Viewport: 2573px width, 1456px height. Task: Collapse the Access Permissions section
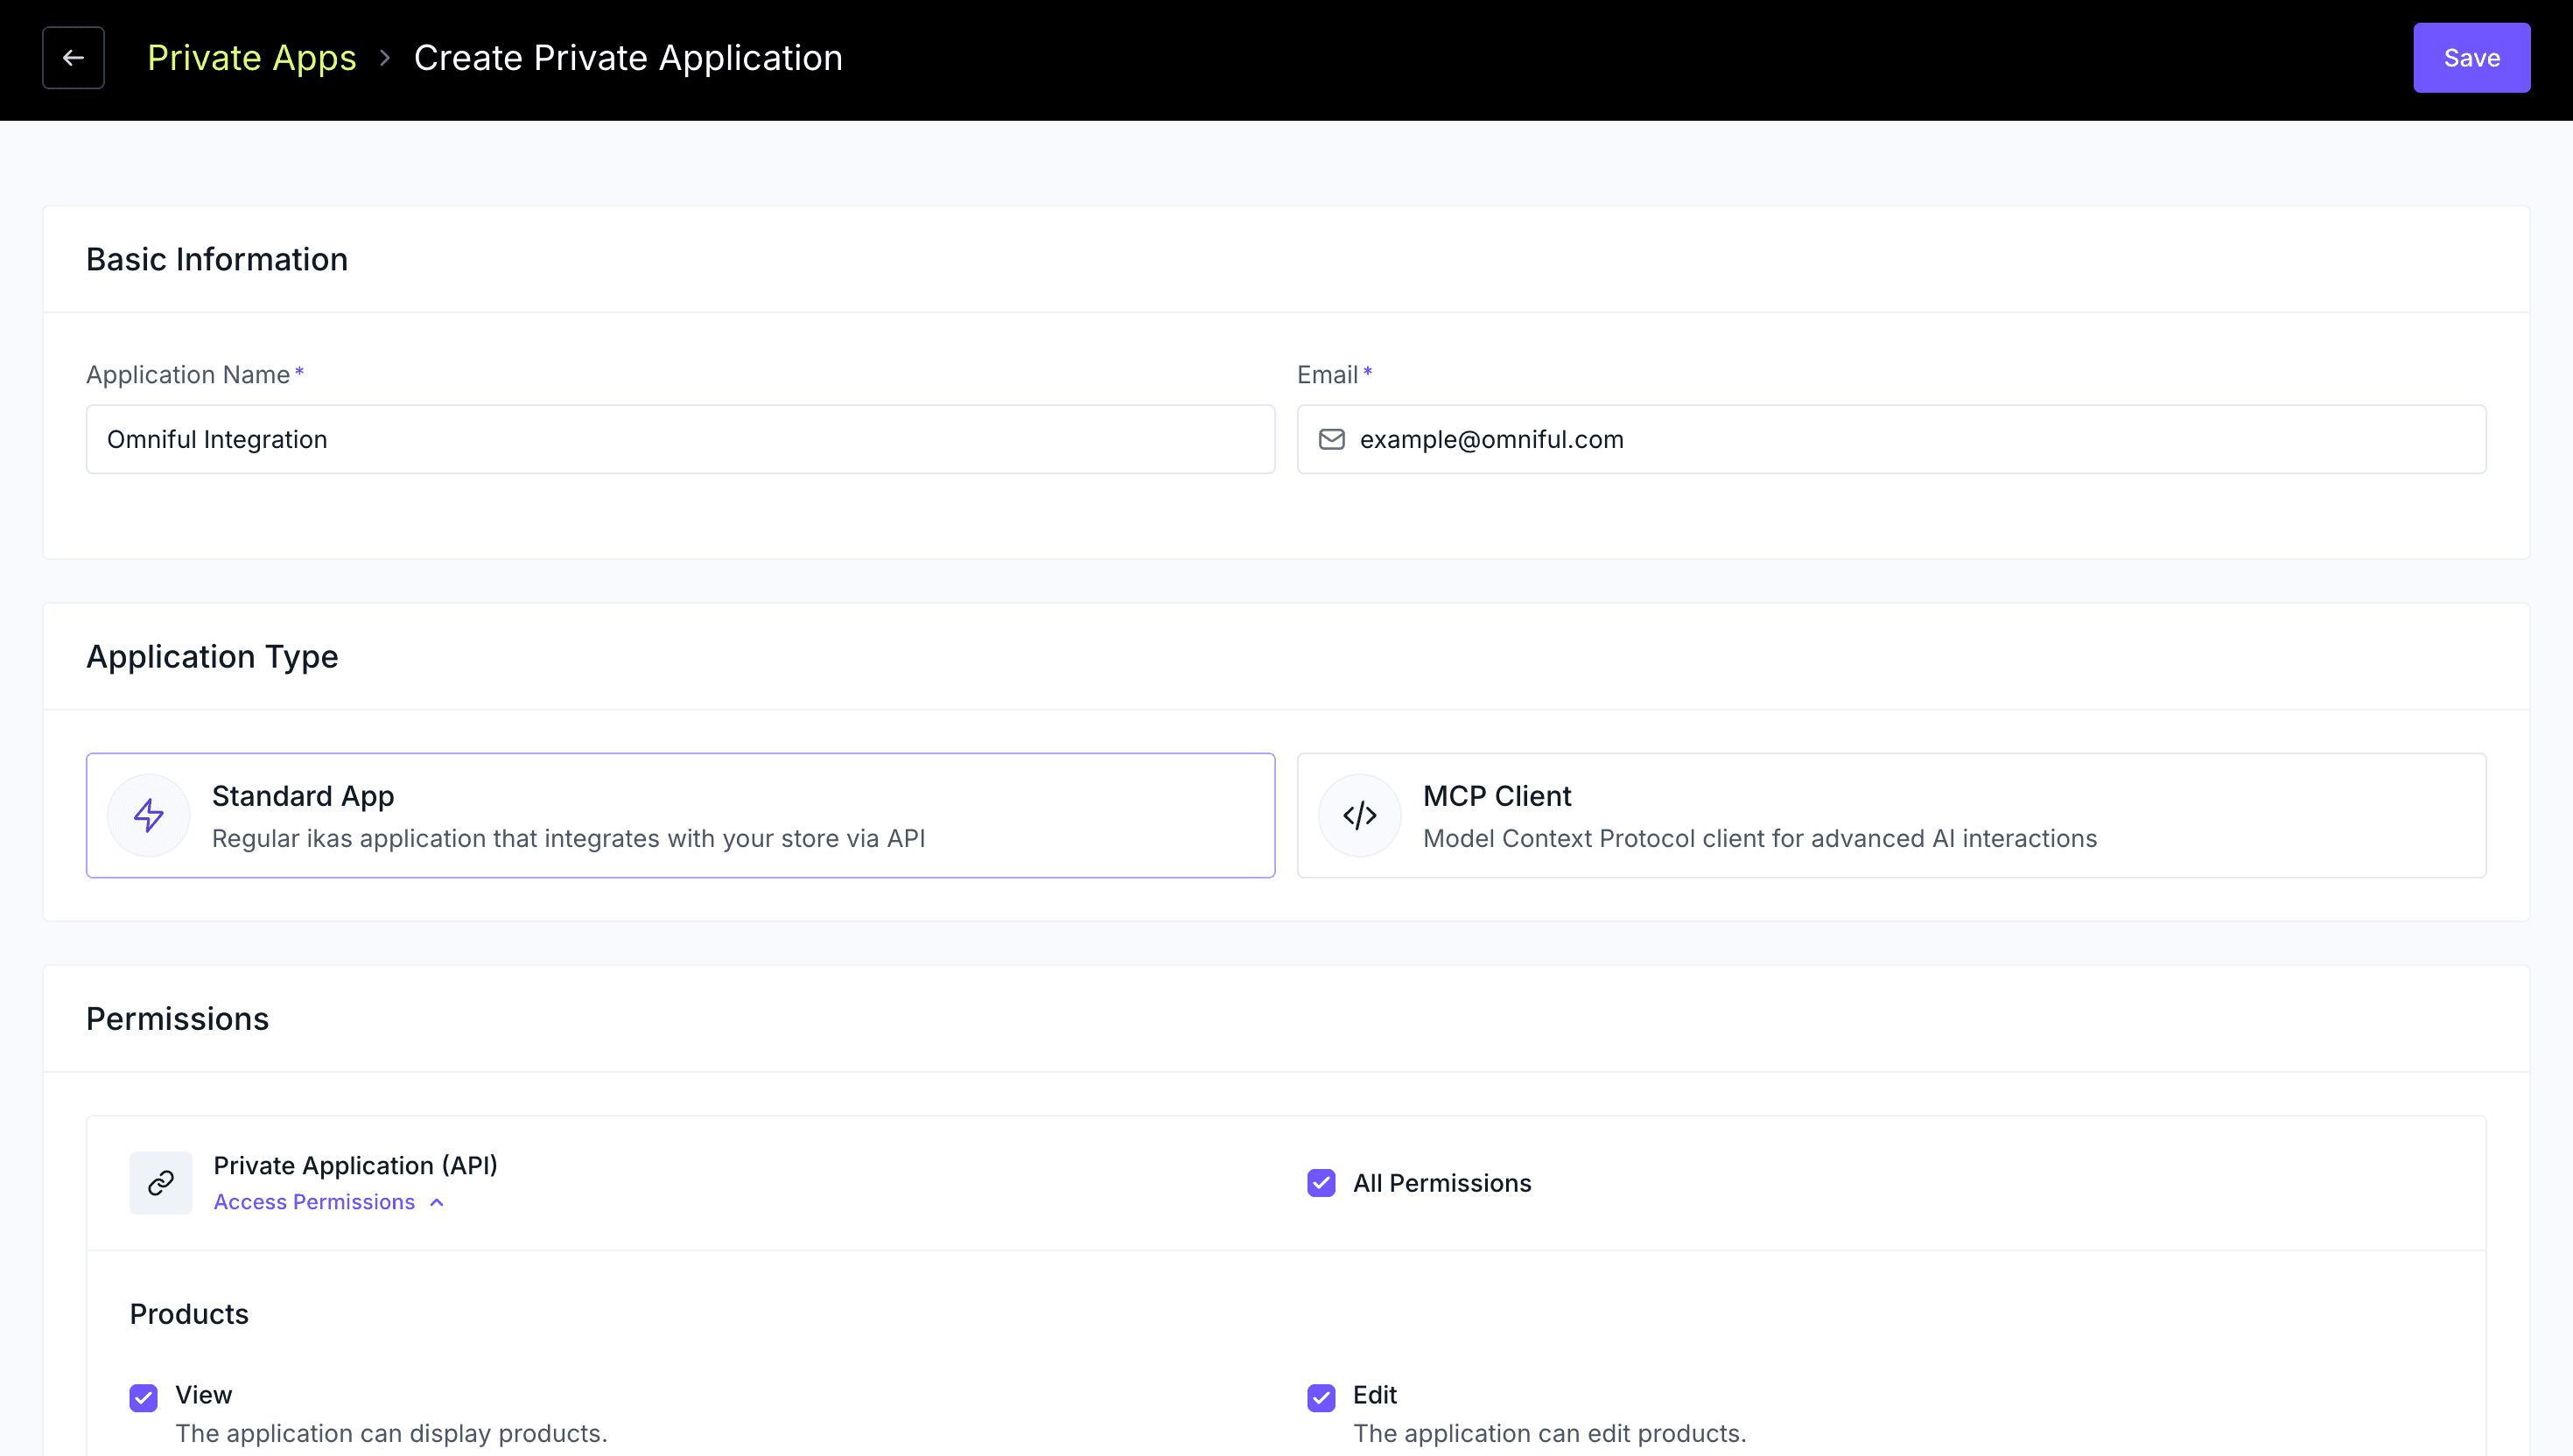[314, 1202]
